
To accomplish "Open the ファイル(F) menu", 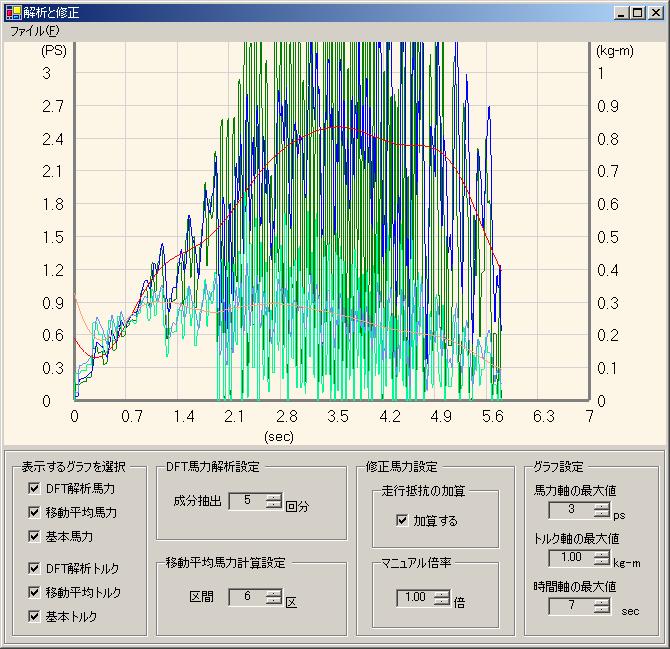I will point(34,31).
